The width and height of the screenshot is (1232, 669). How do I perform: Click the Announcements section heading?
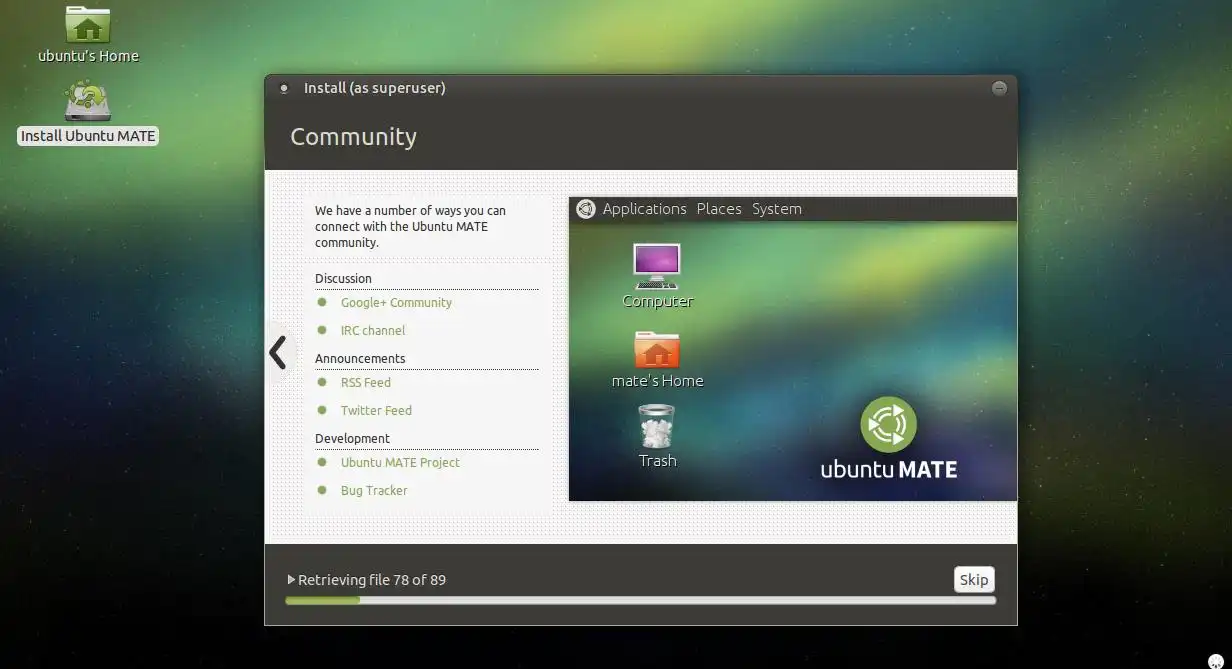pos(360,358)
